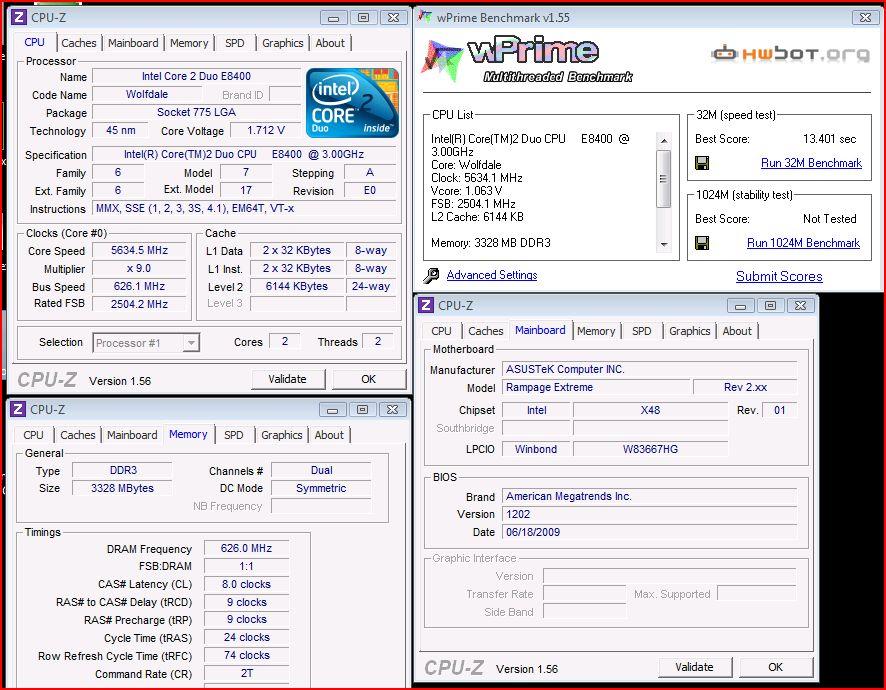Click Submit Scores link
This screenshot has width=886, height=690.
point(779,276)
